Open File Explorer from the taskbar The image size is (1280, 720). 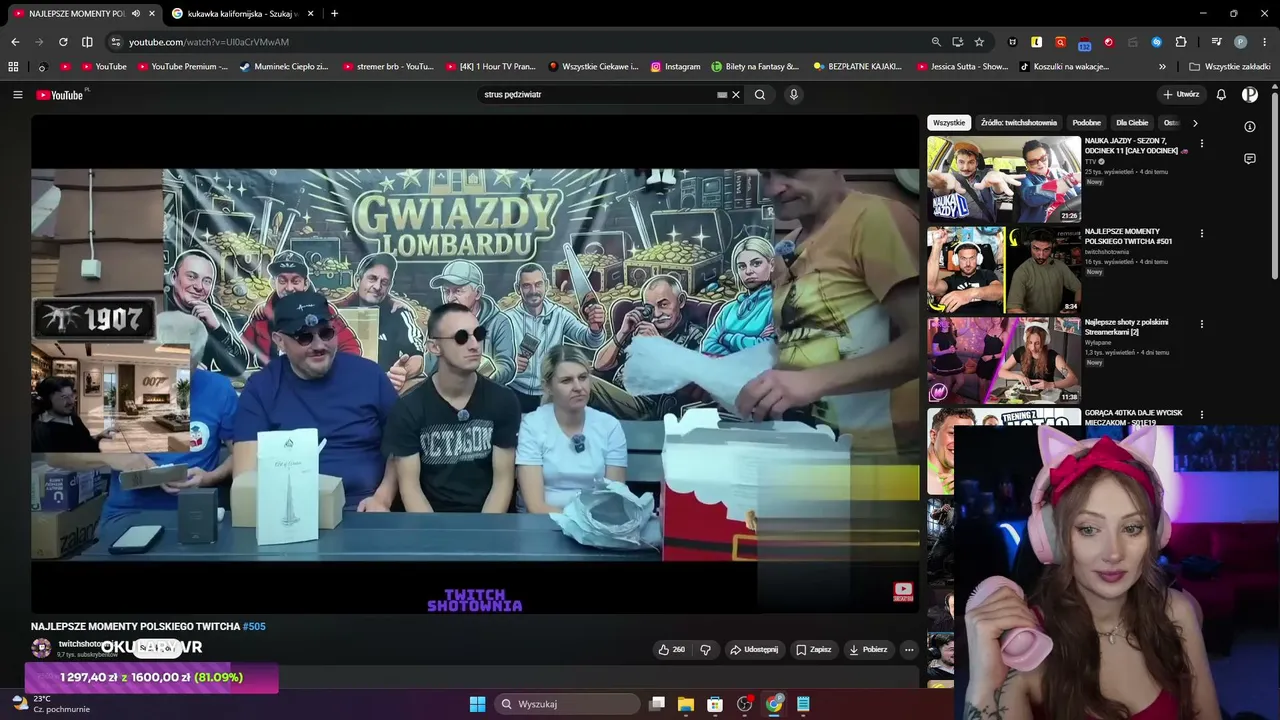click(686, 704)
